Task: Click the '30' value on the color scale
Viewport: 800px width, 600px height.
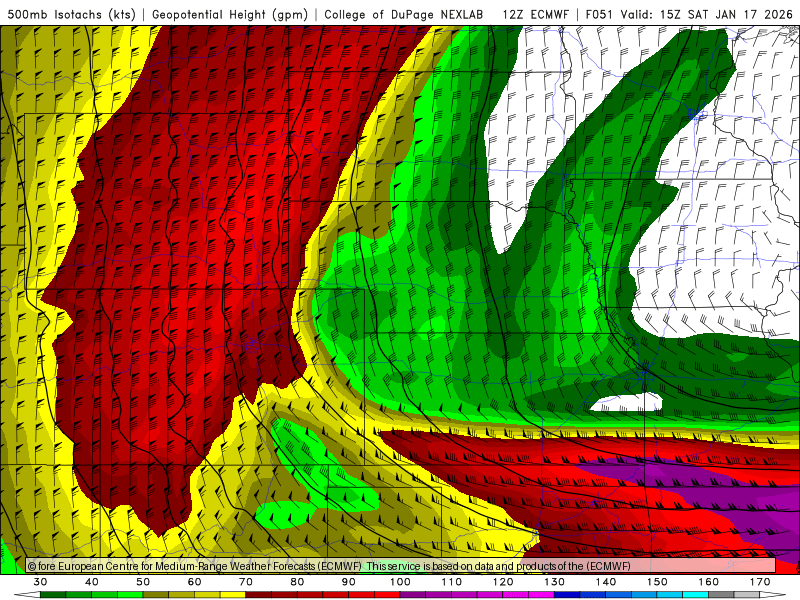Action: [x=40, y=582]
